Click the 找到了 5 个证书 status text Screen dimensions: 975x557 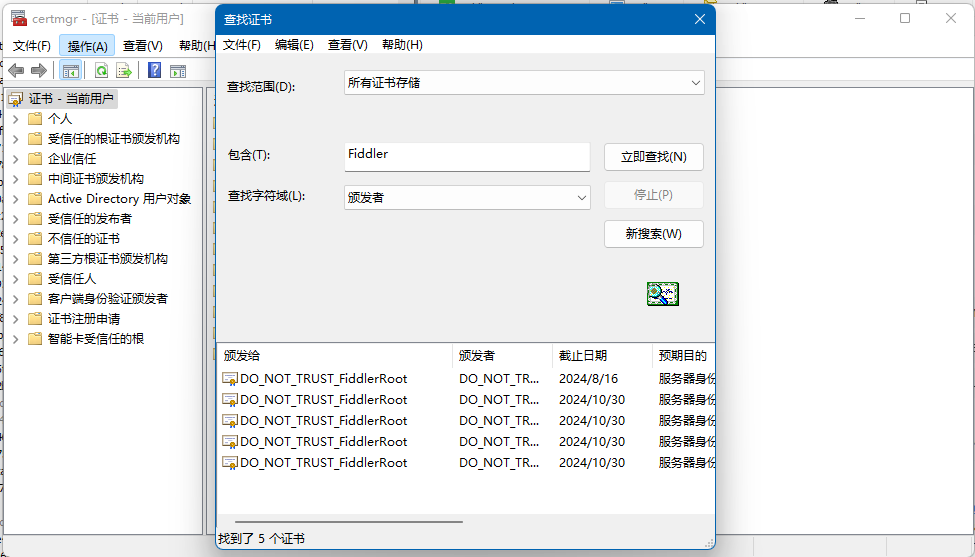[261, 538]
